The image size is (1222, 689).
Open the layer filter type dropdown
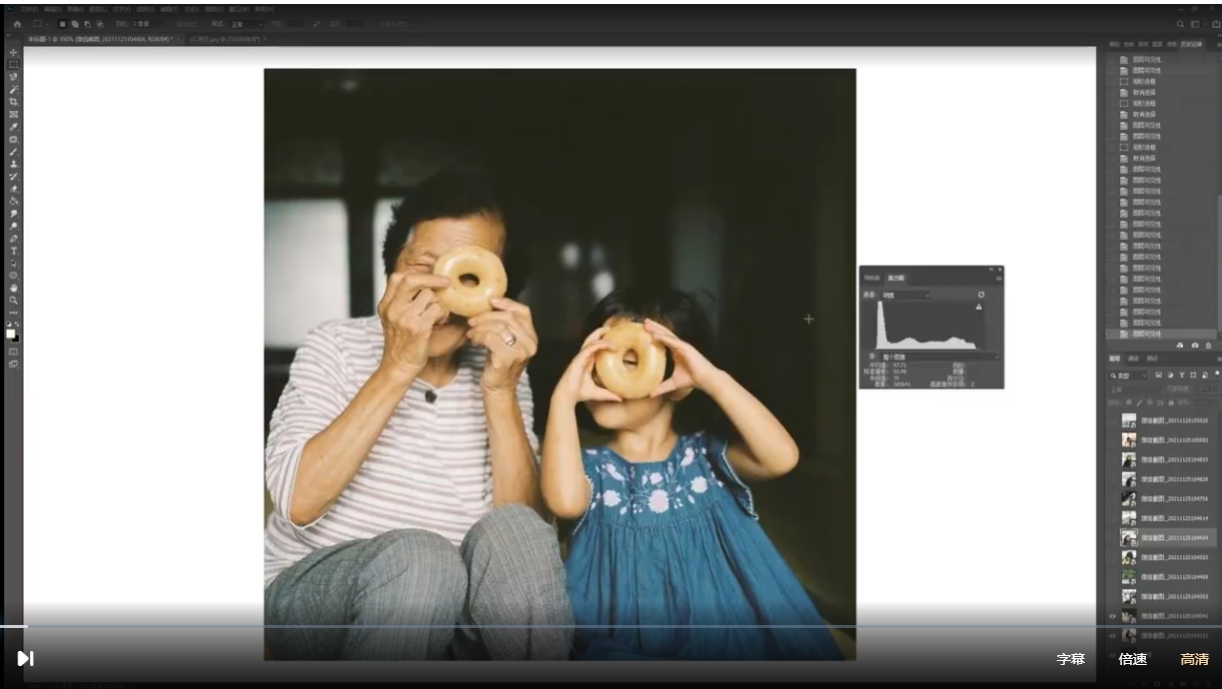pyautogui.click(x=1128, y=375)
